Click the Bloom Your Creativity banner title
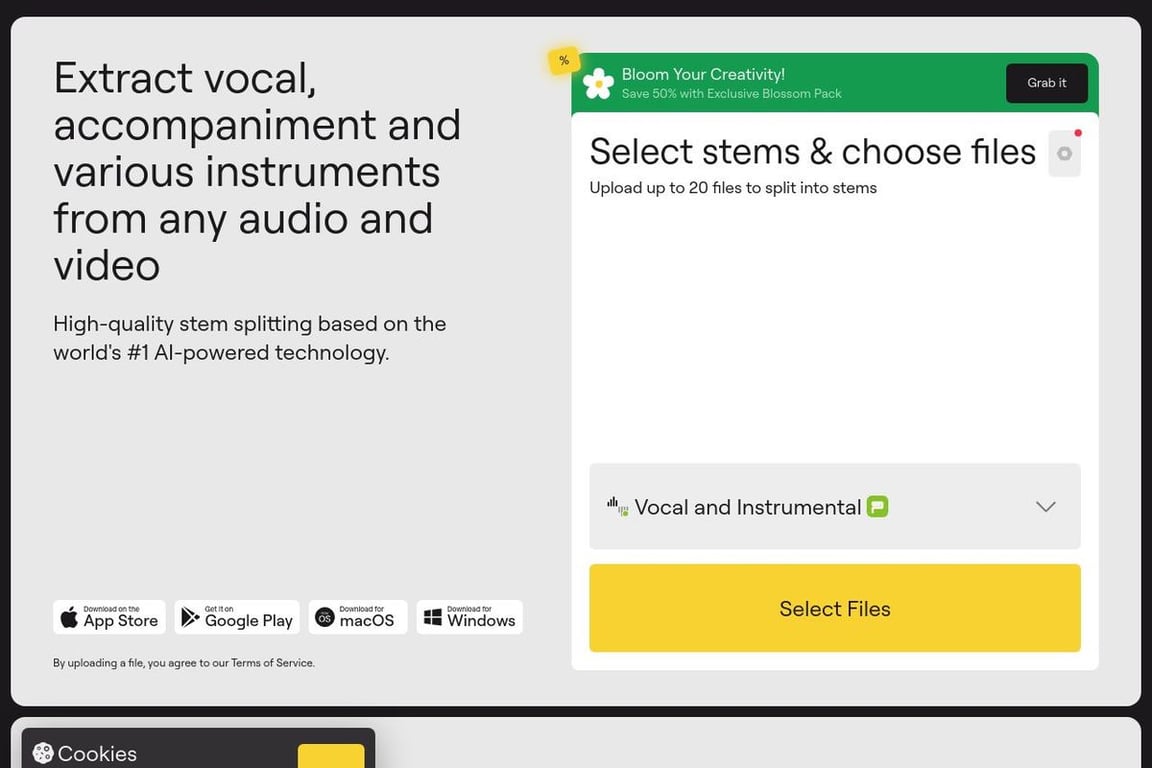This screenshot has height=768, width=1152. (x=703, y=74)
